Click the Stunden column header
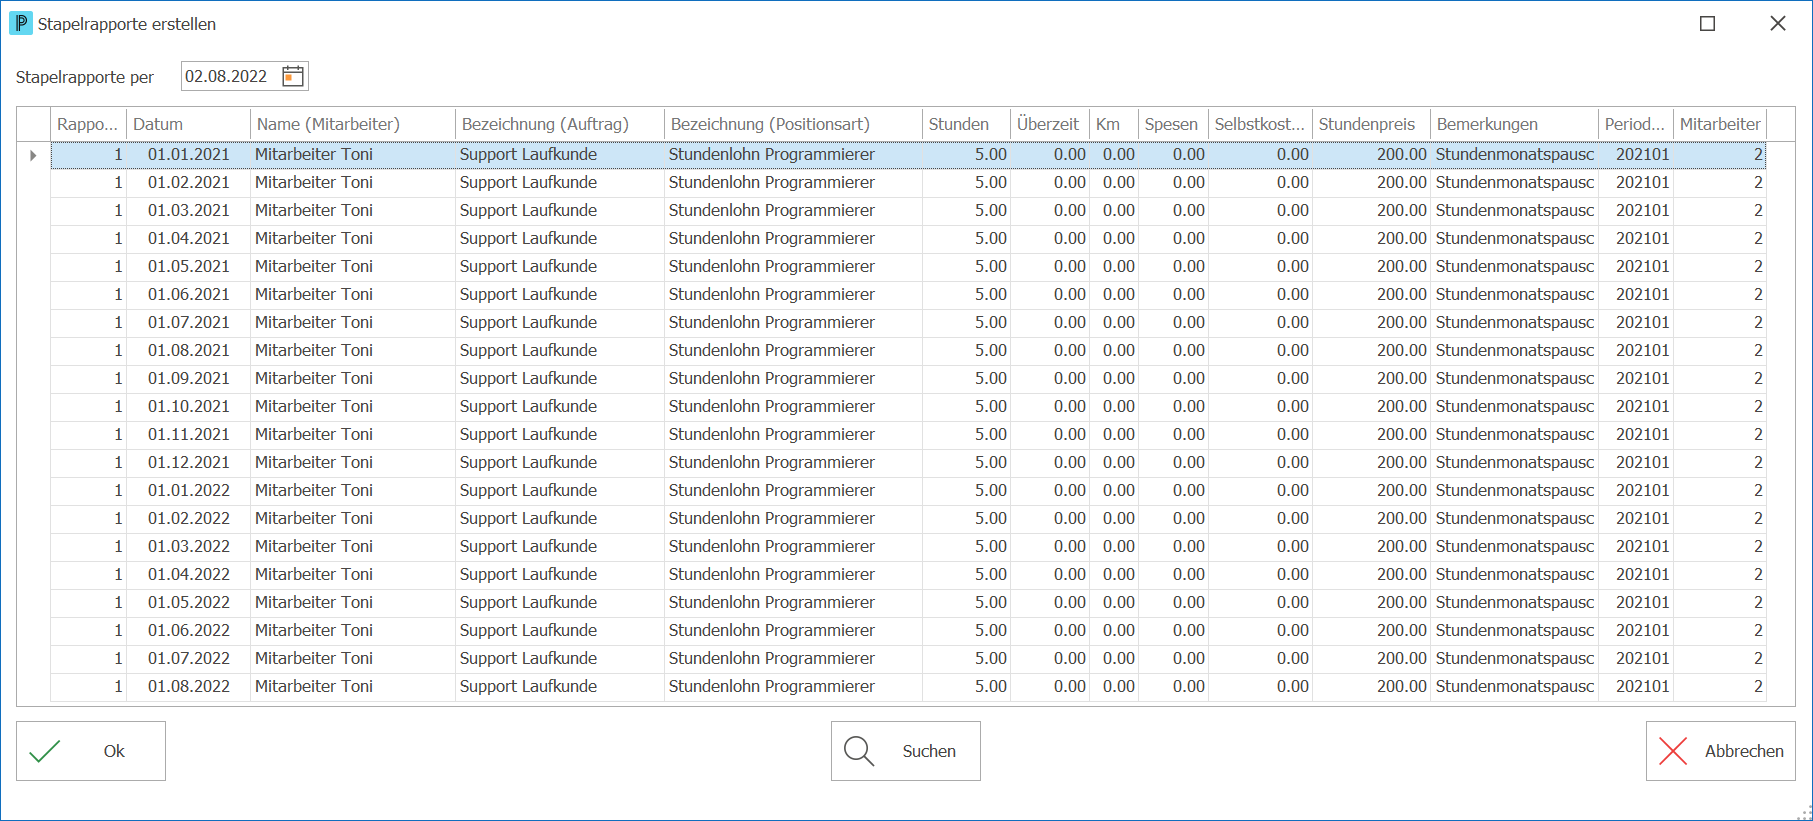This screenshot has height=821, width=1813. point(966,124)
